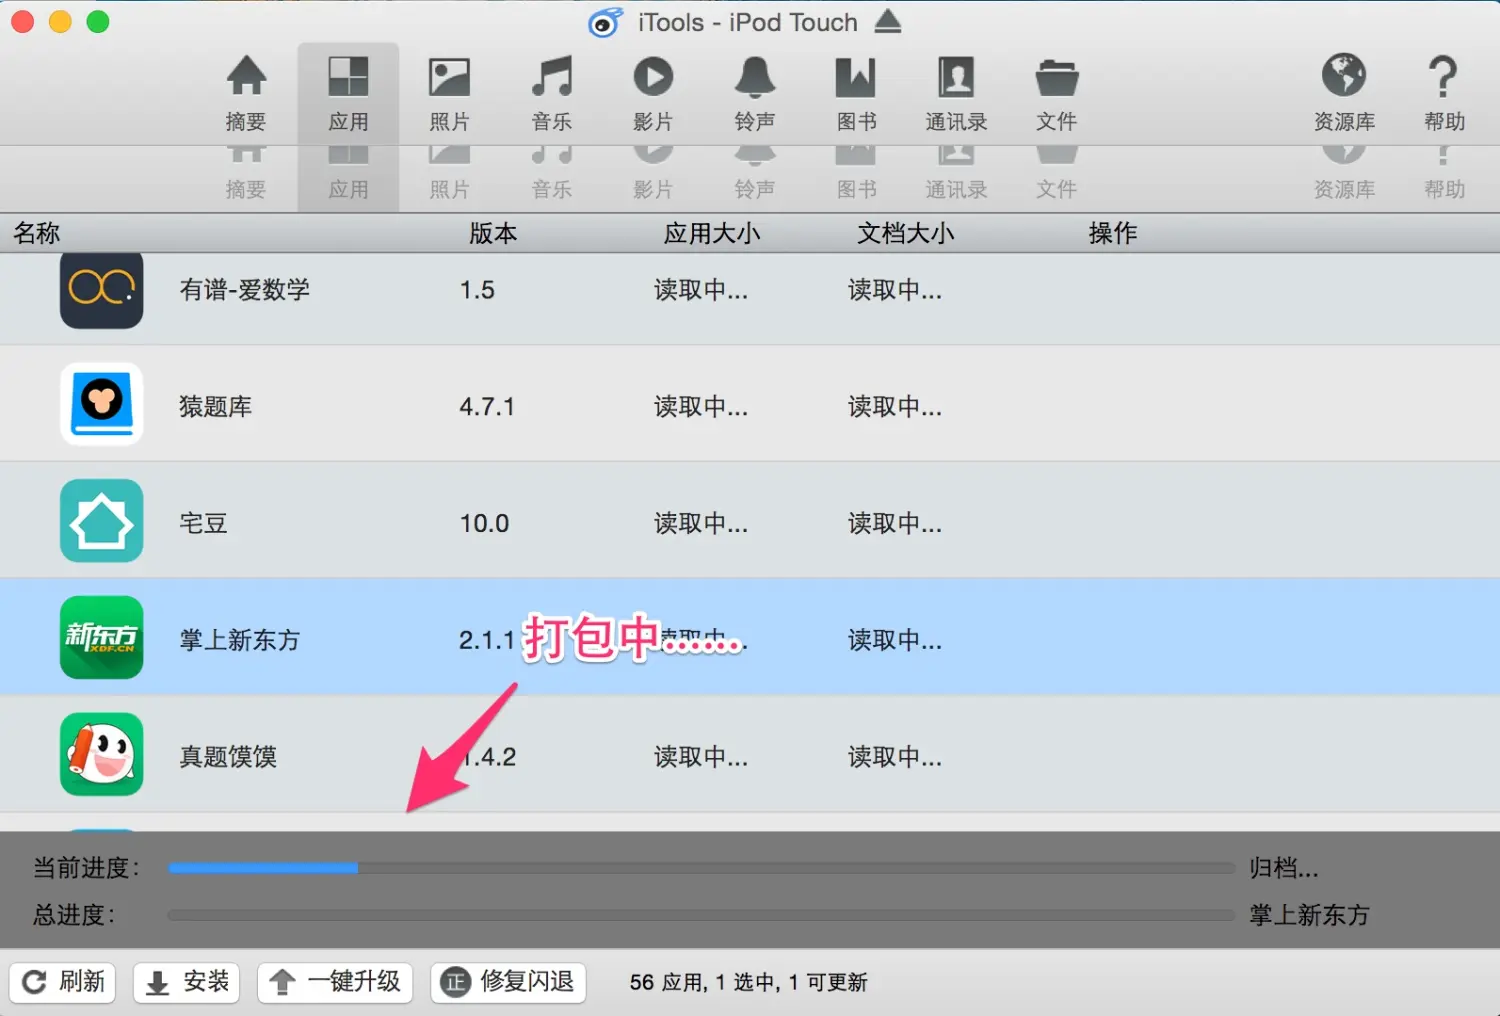Image resolution: width=1500 pixels, height=1016 pixels.
Task: Click version 1.5 of 有谱-爱数学
Action: 477,290
